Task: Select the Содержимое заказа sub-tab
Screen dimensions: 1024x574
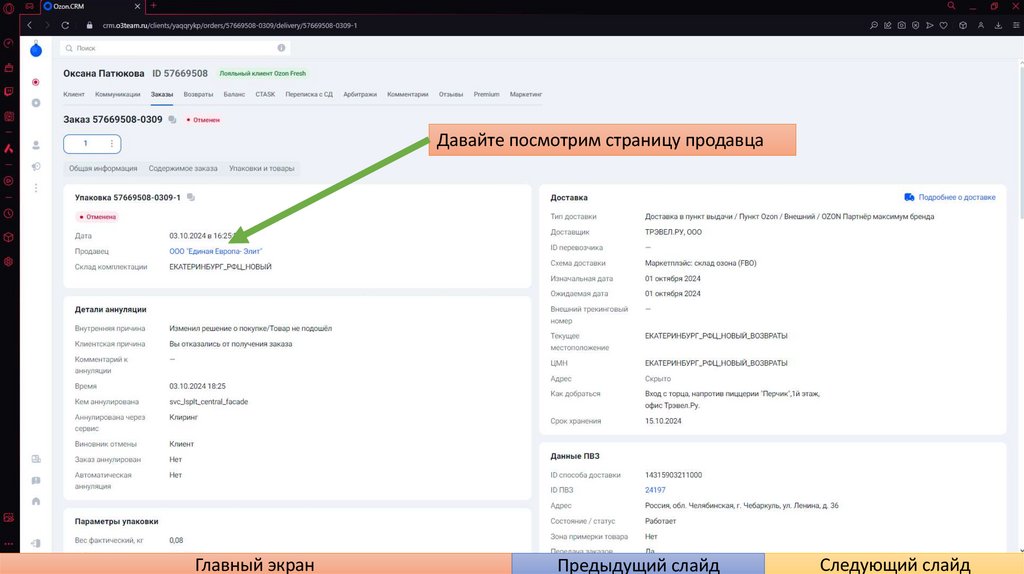Action: click(x=183, y=168)
